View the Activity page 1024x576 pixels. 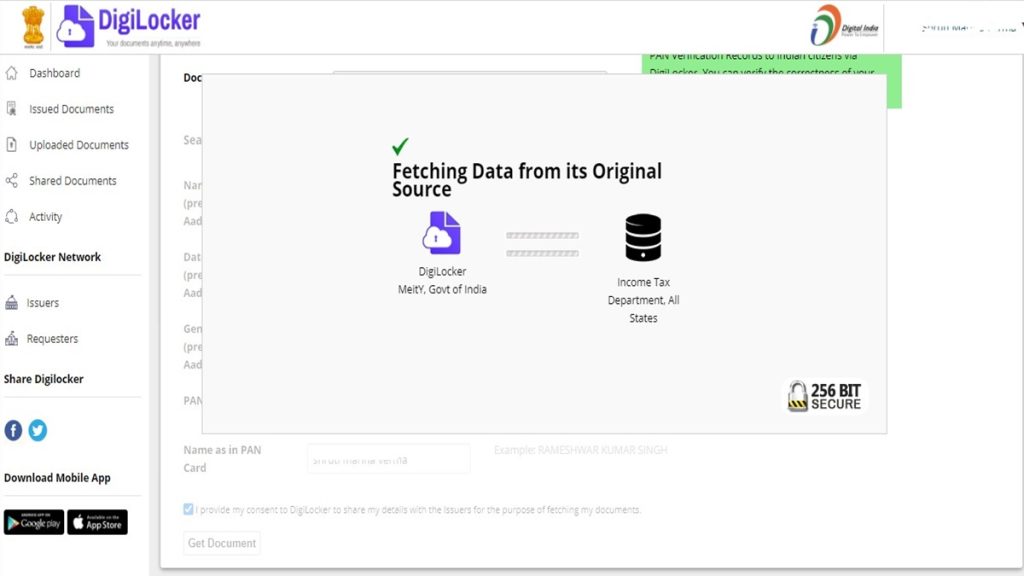tap(45, 217)
